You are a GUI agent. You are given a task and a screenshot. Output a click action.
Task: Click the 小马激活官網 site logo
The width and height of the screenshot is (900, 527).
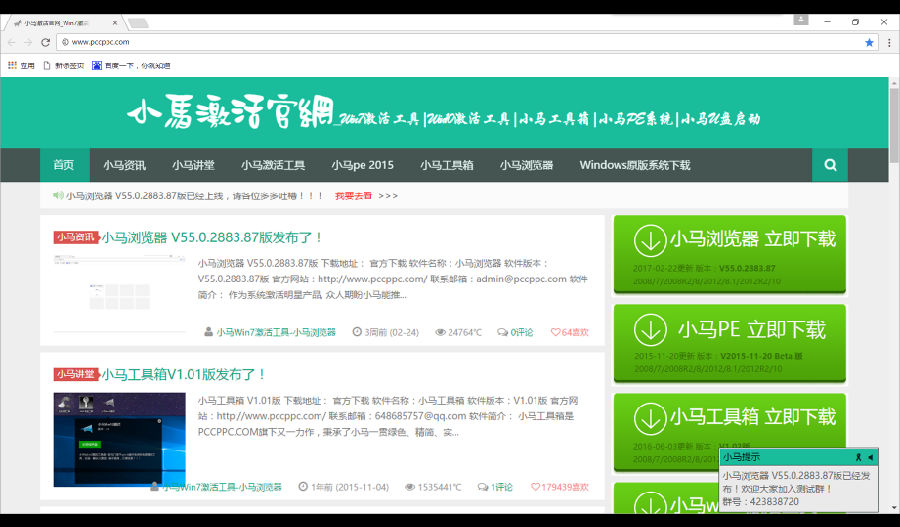pos(230,111)
